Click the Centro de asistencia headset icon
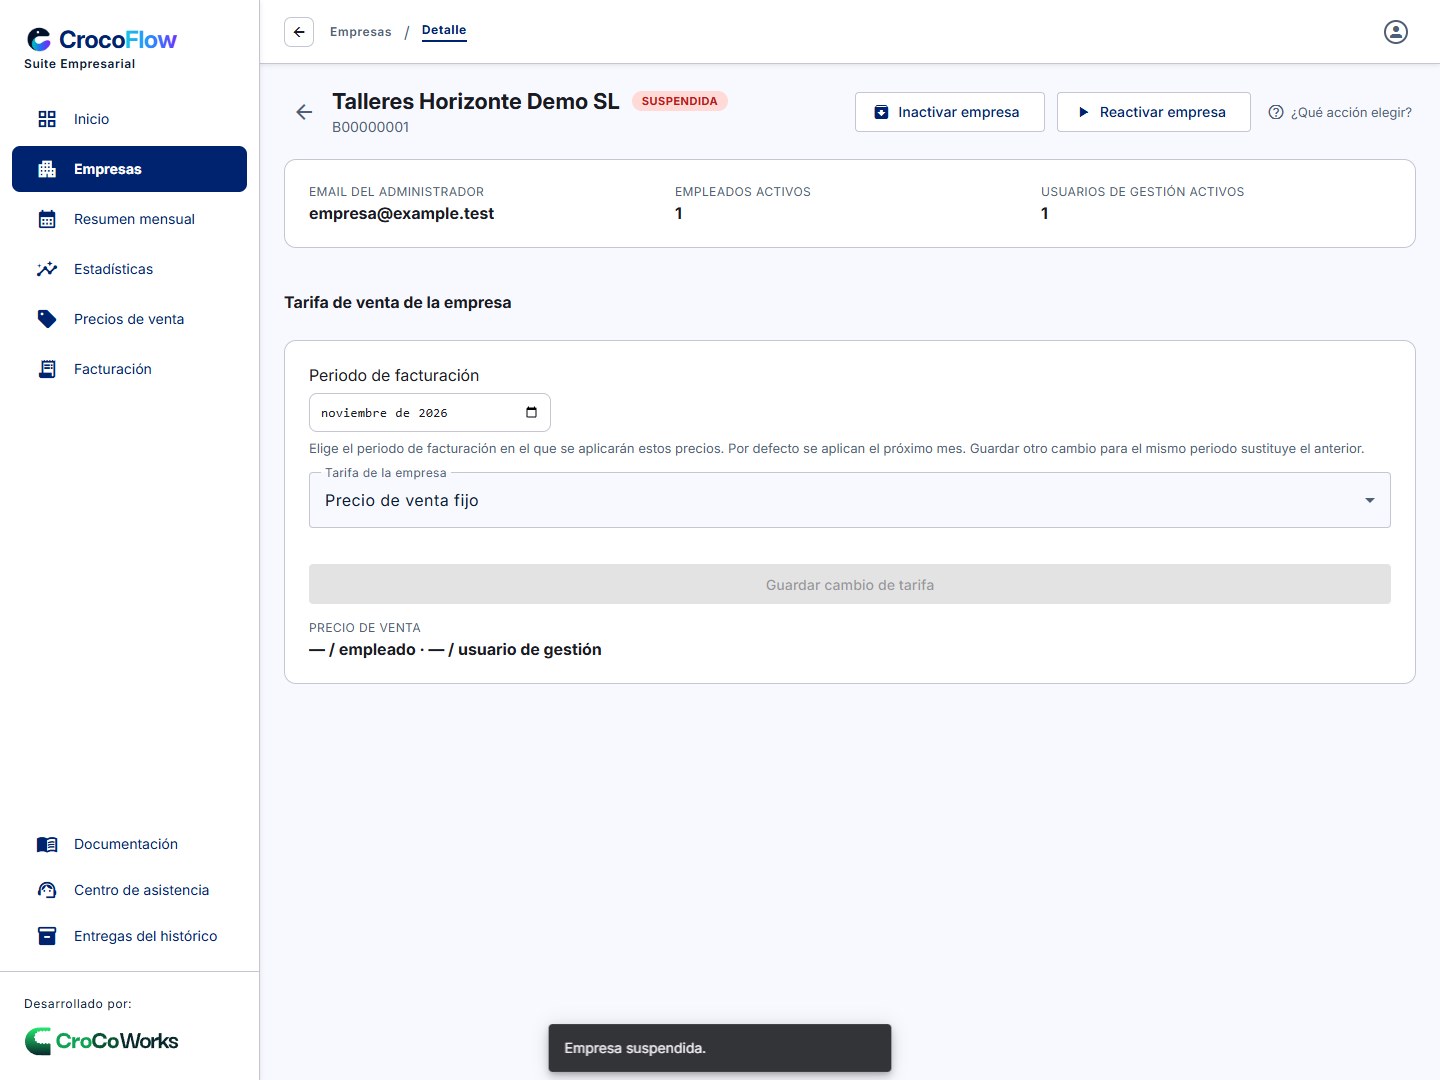Viewport: 1440px width, 1080px height. [47, 890]
